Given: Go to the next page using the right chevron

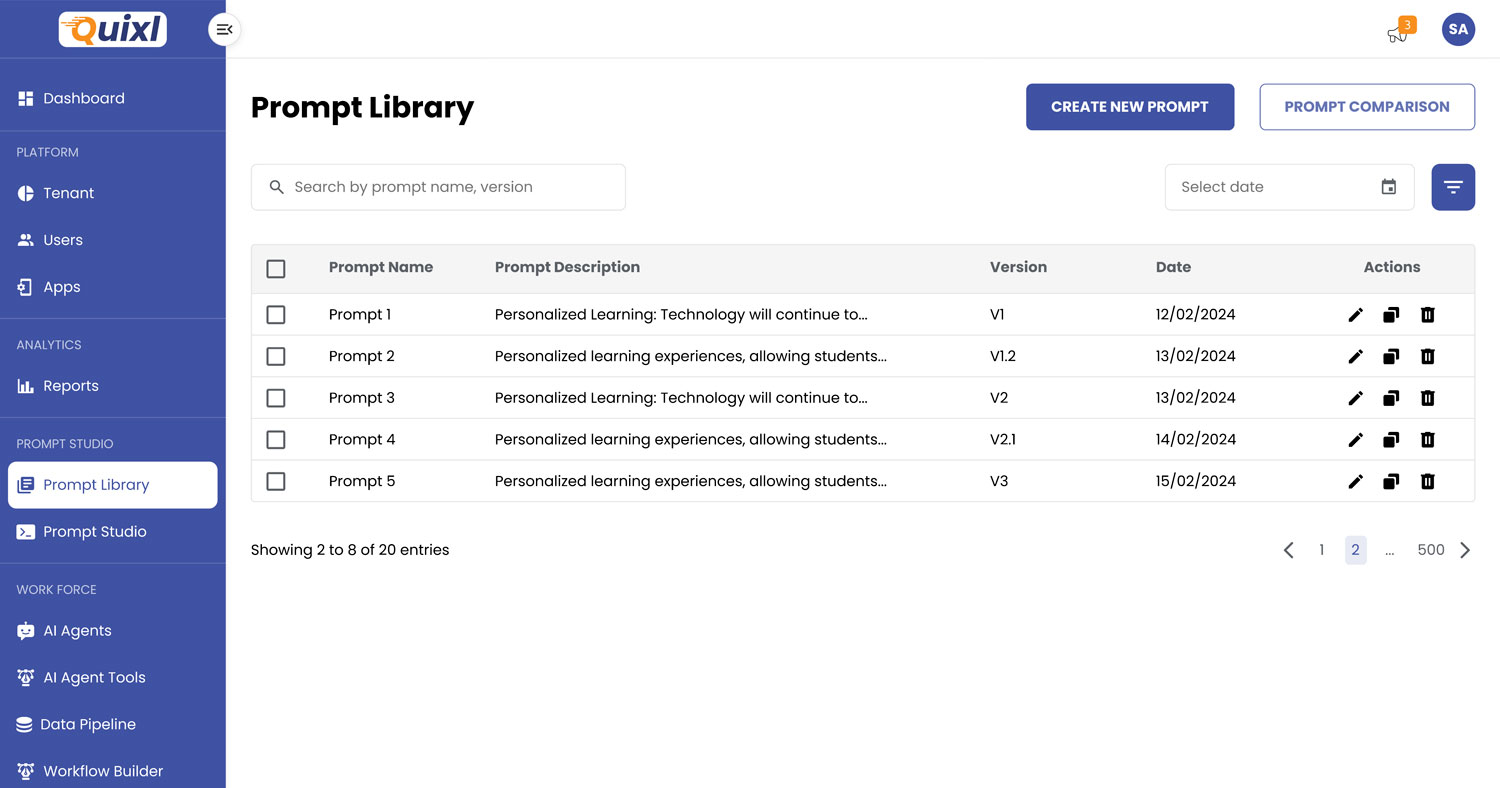Looking at the screenshot, I should click(1465, 550).
